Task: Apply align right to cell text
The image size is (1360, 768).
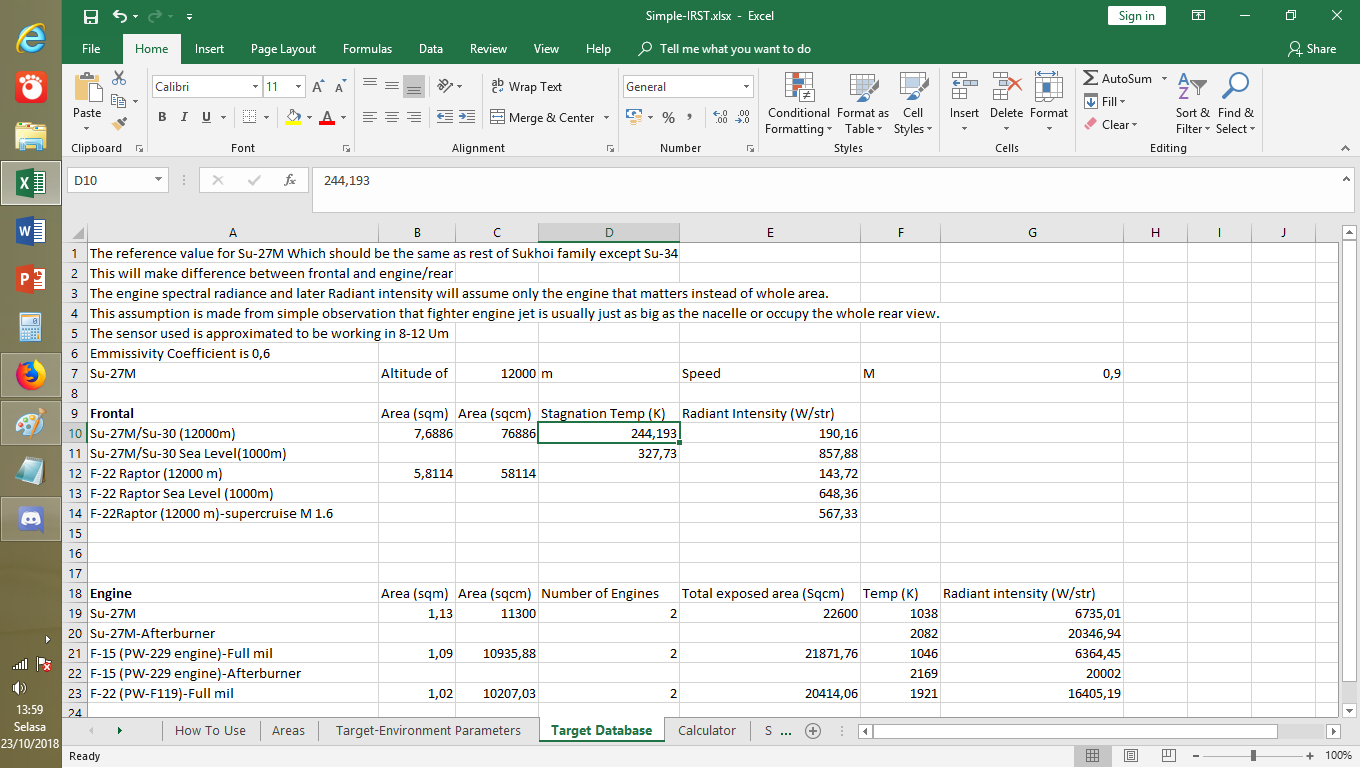Action: point(415,117)
